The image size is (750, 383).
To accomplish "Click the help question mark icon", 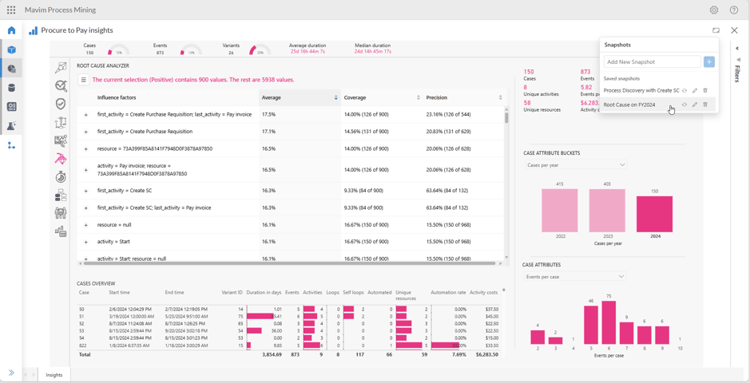I will [x=734, y=10].
